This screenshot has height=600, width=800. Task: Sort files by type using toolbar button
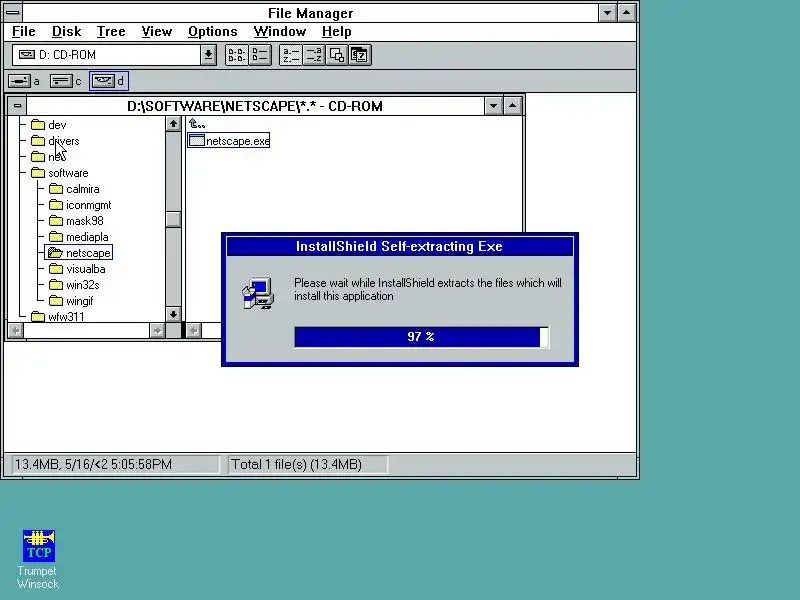pyautogui.click(x=314, y=55)
